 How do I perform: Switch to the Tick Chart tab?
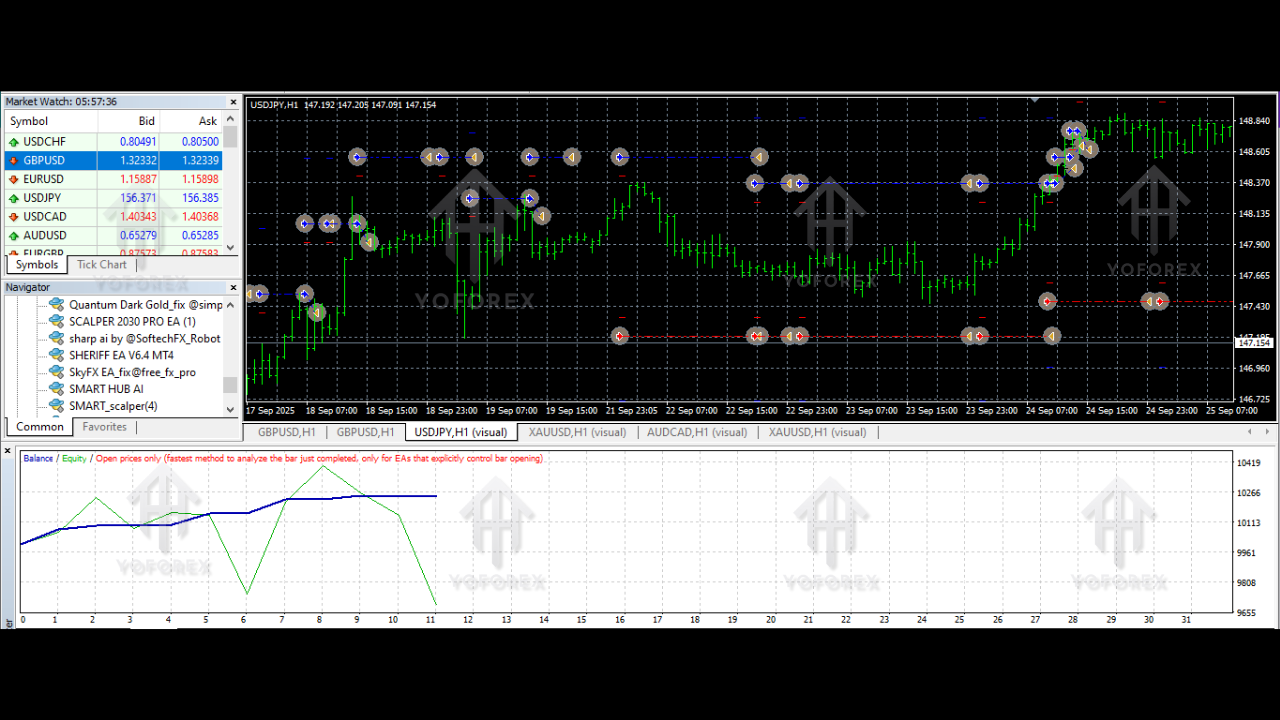(101, 264)
